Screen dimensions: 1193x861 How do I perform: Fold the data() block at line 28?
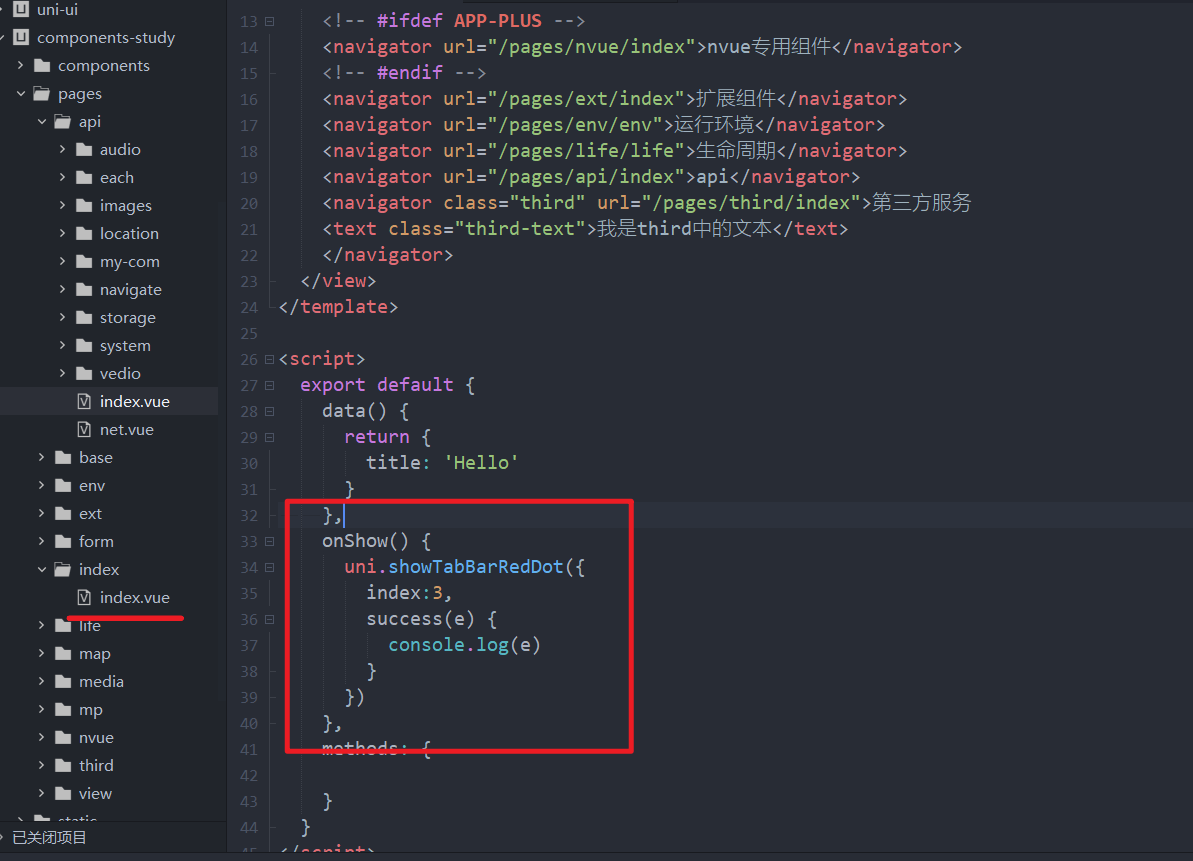269,411
